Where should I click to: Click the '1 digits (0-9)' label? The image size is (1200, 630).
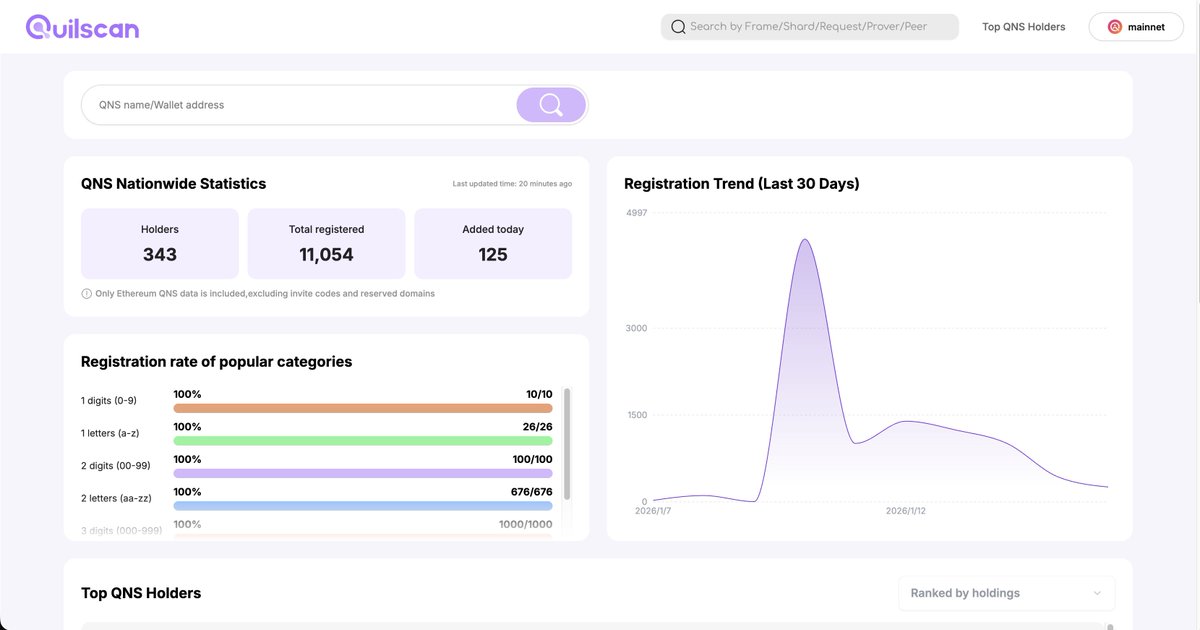(109, 401)
